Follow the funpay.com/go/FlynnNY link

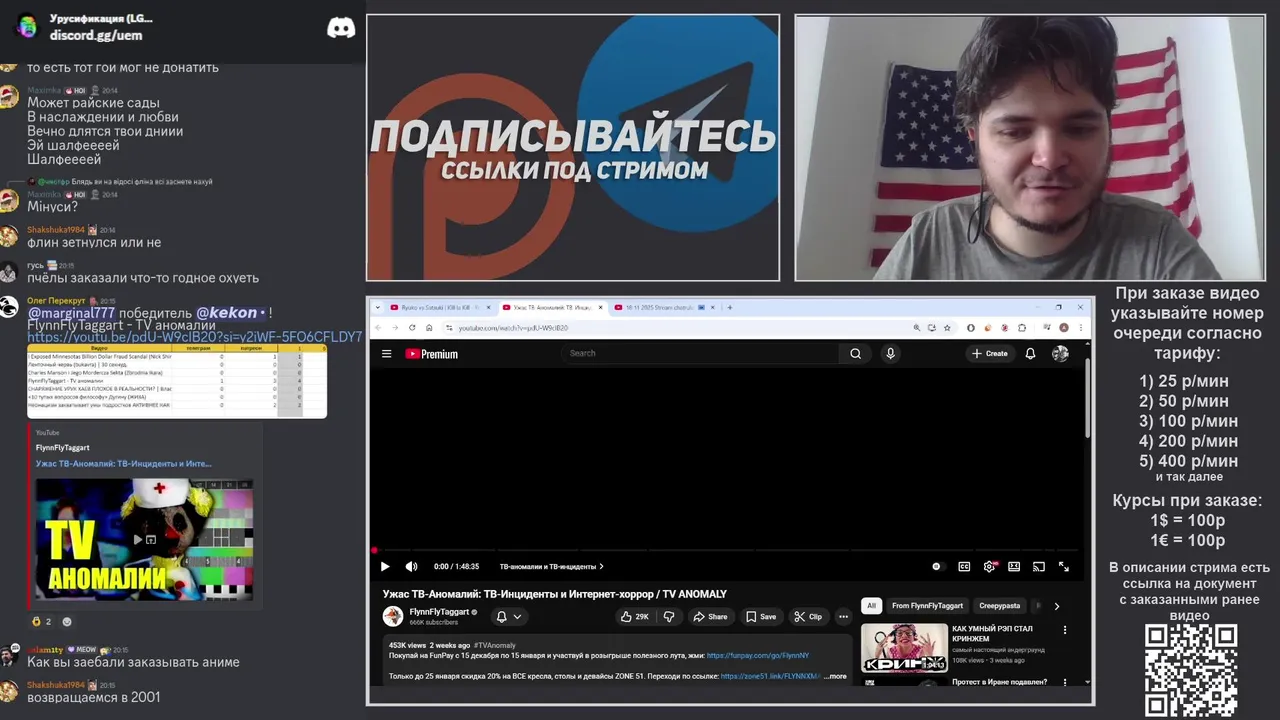click(758, 656)
